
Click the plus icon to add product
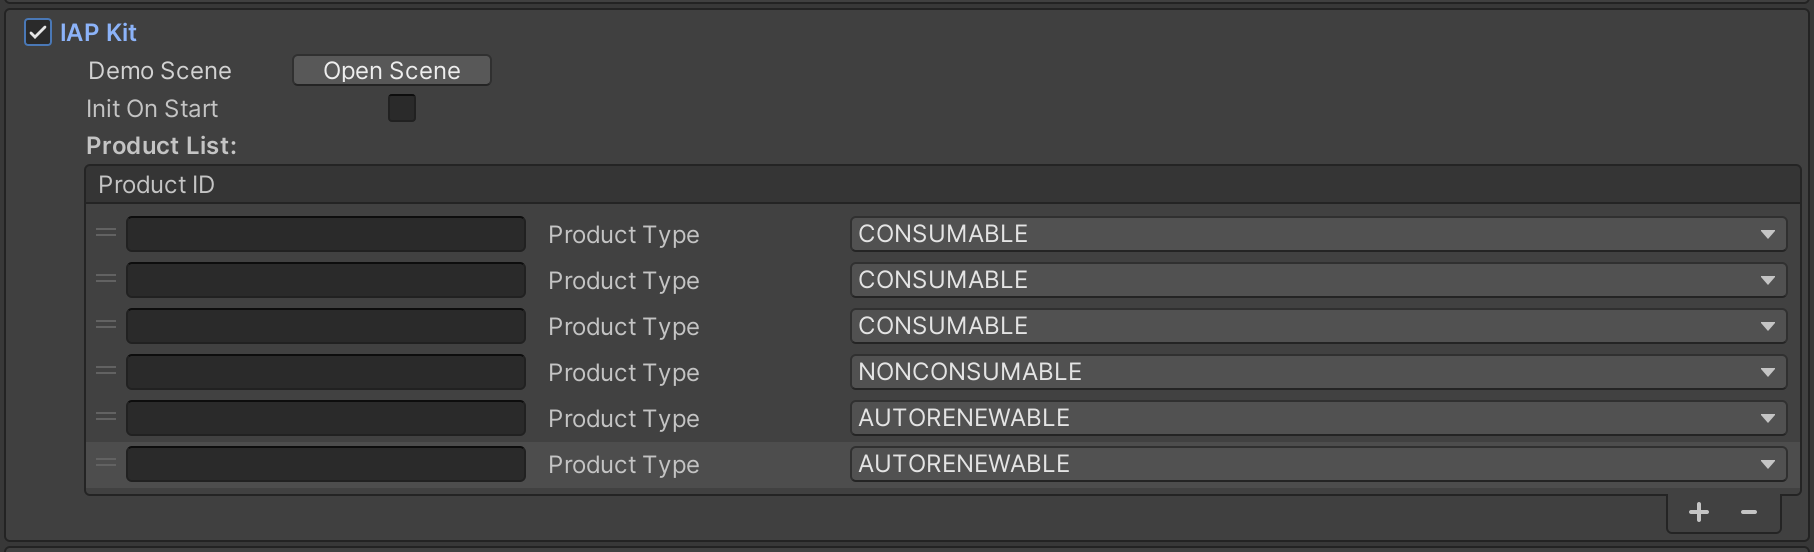point(1698,512)
